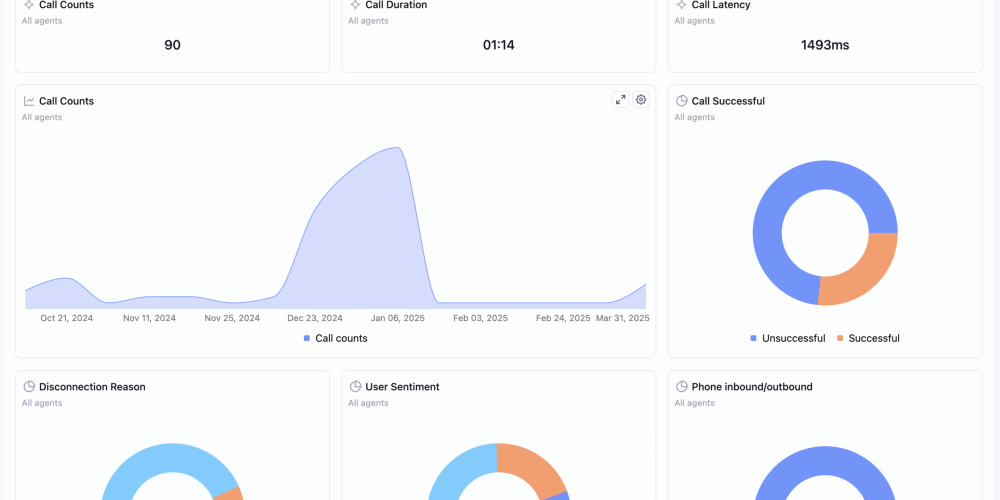Click the Feb 03, 2025 axis label
The height and width of the screenshot is (500, 1000).
480,318
